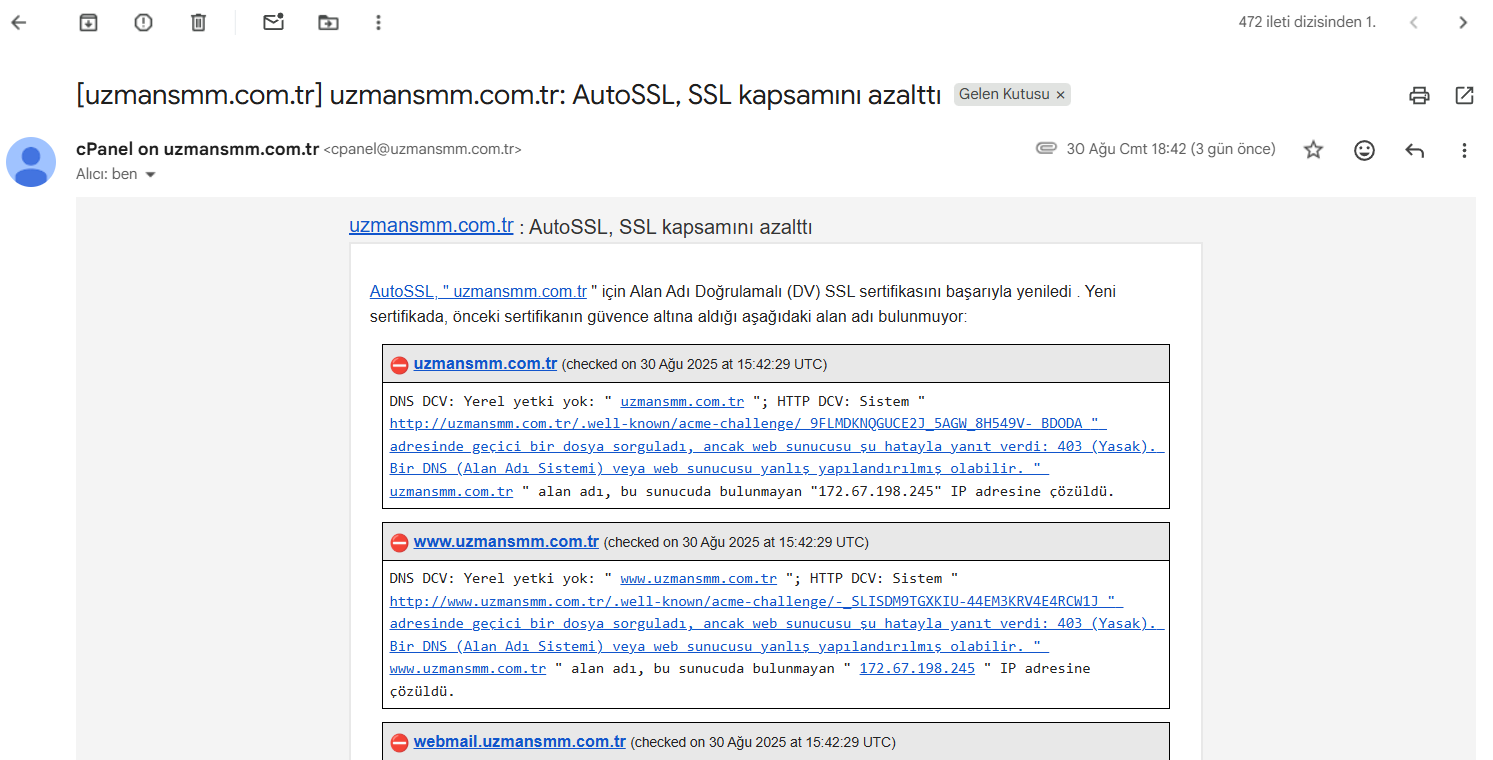Click sender name cPanel on uzmansmm.com.tr
Screen dimensions: 1493x760
pyautogui.click(x=197, y=149)
